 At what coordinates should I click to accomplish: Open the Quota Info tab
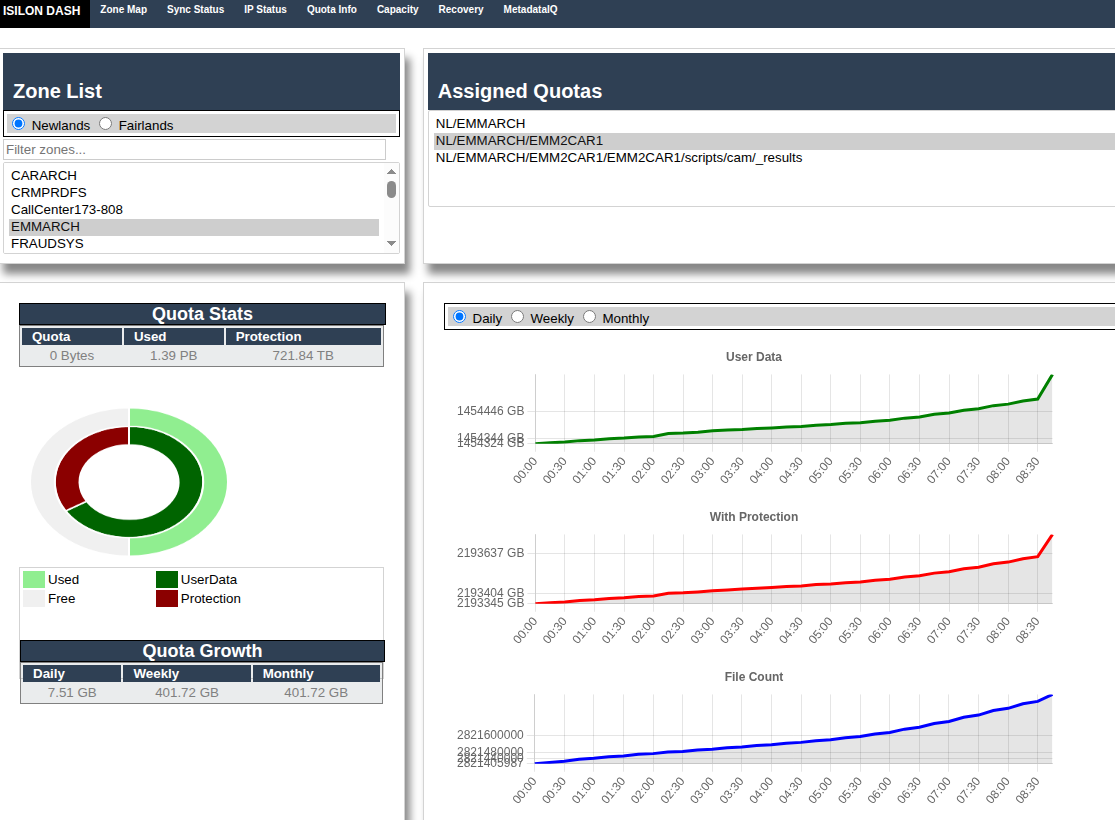[332, 9]
